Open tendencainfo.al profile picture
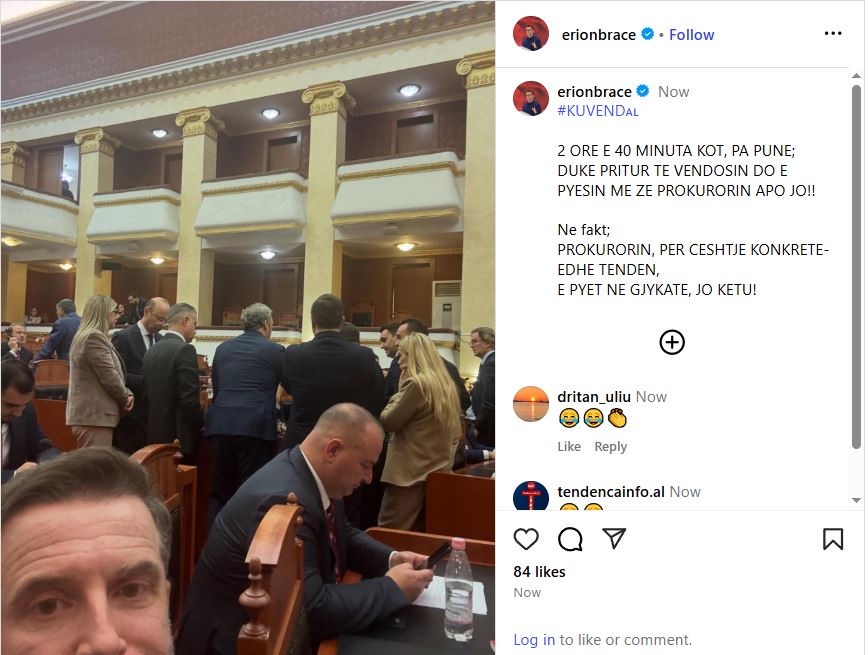 tap(530, 496)
